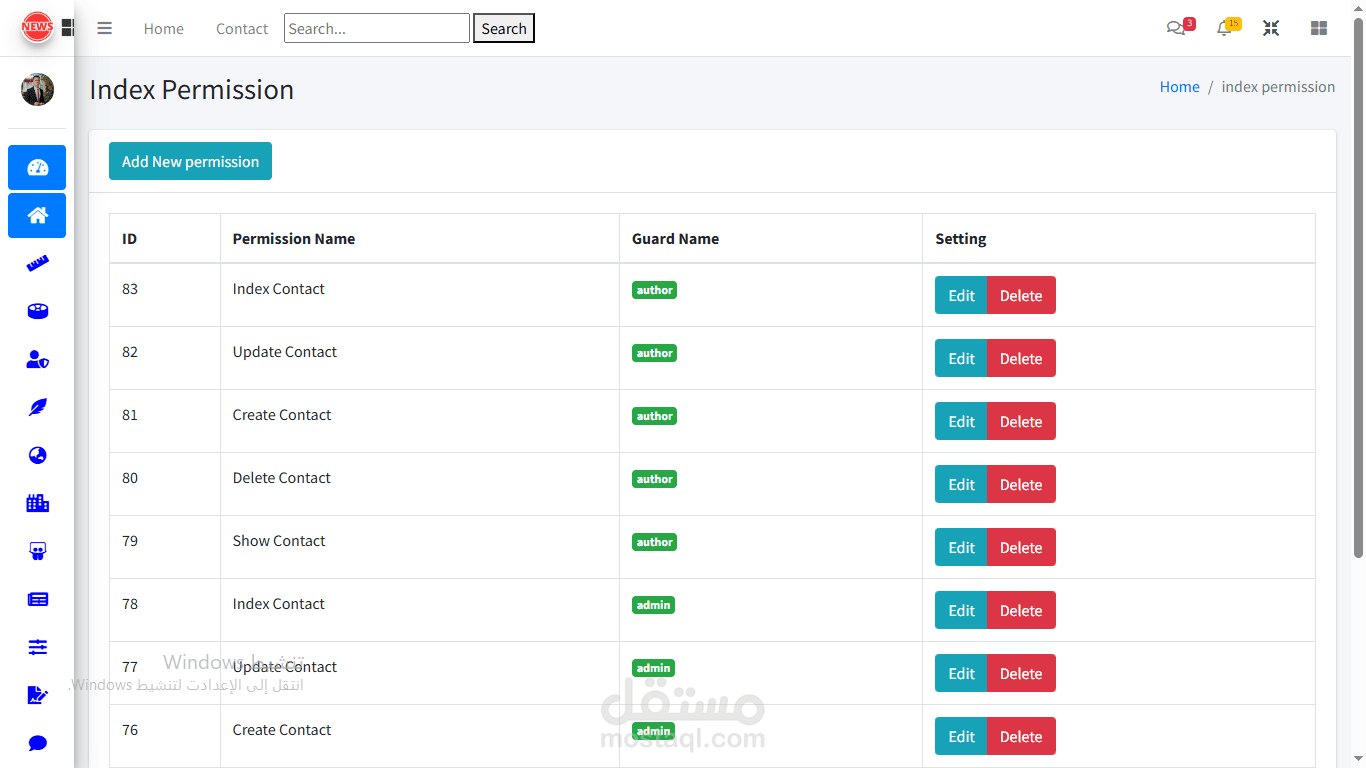
Task: Open the slideshow-style sidebar icon
Action: [37, 551]
